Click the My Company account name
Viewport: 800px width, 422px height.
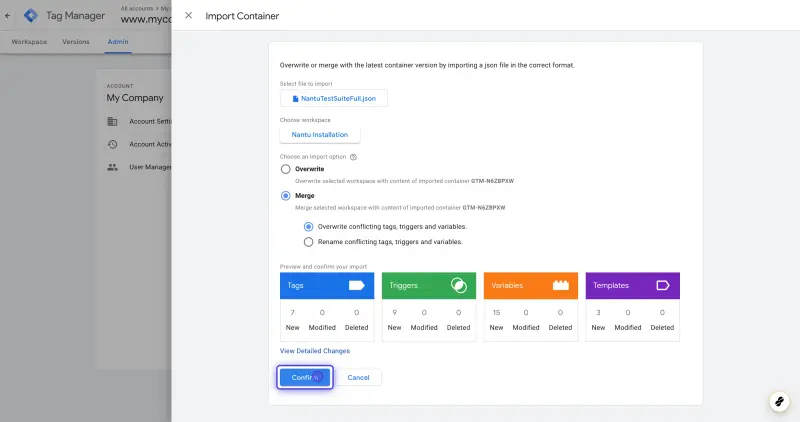point(135,98)
